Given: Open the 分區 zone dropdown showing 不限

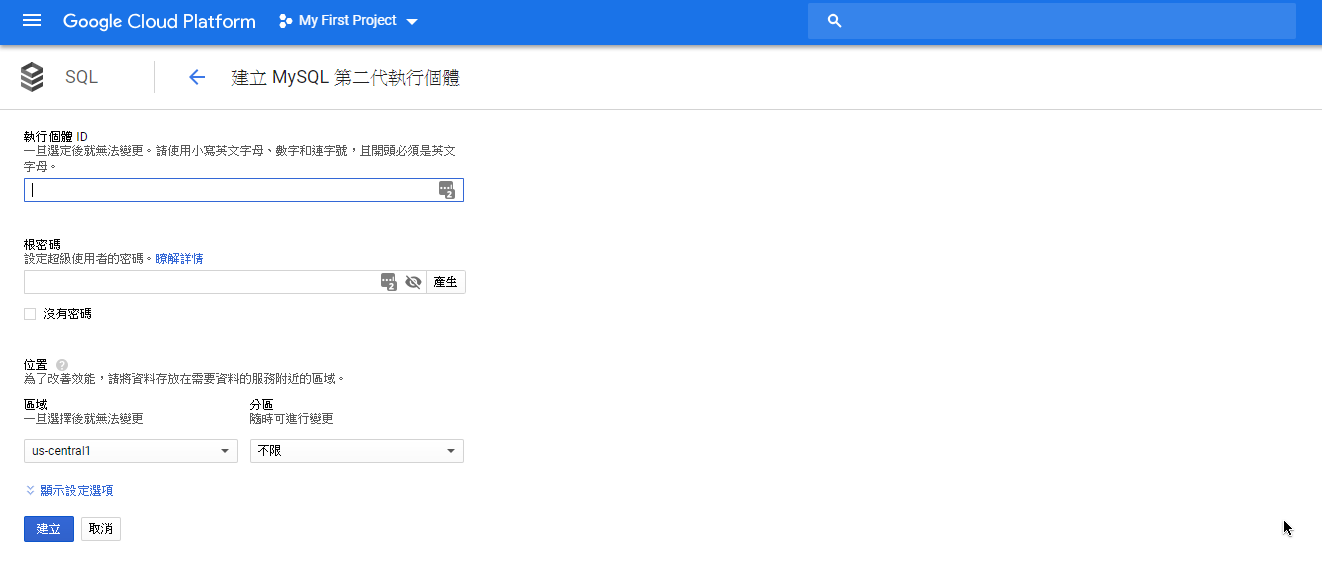Looking at the screenshot, I should [357, 451].
